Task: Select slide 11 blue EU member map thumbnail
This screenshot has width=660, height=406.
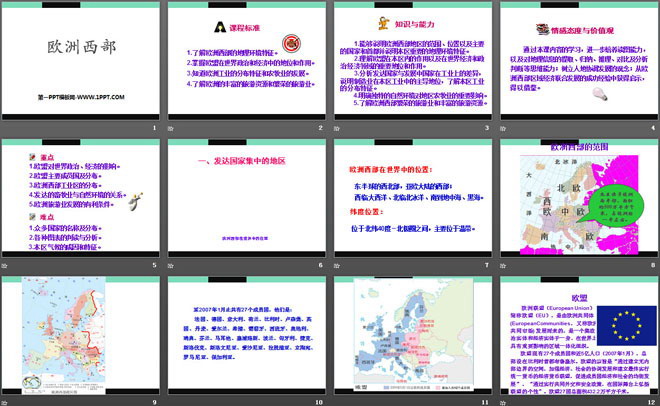Action: tap(413, 336)
